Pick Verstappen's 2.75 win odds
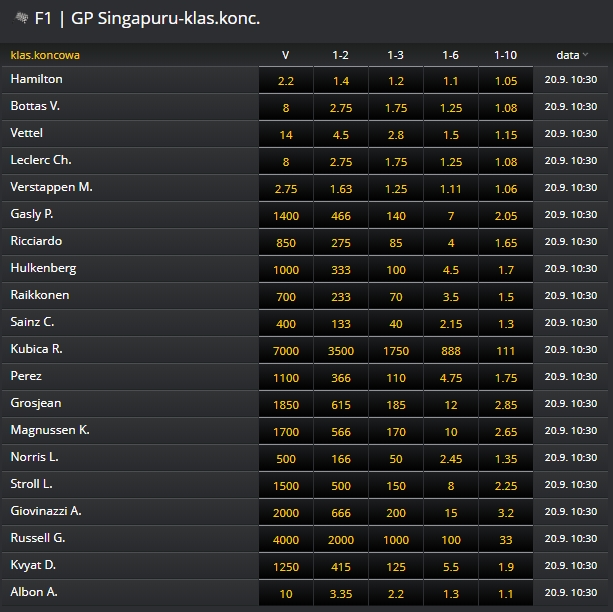The width and height of the screenshot is (613, 612). coord(285,188)
